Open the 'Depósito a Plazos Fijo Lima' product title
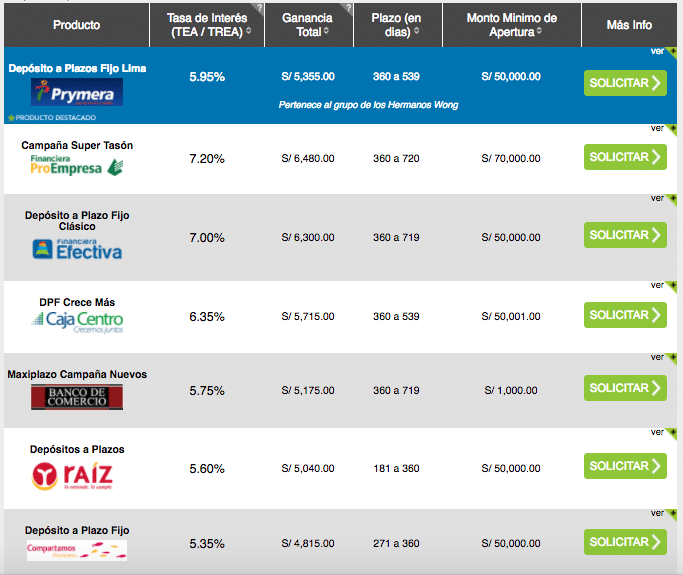 (x=77, y=68)
